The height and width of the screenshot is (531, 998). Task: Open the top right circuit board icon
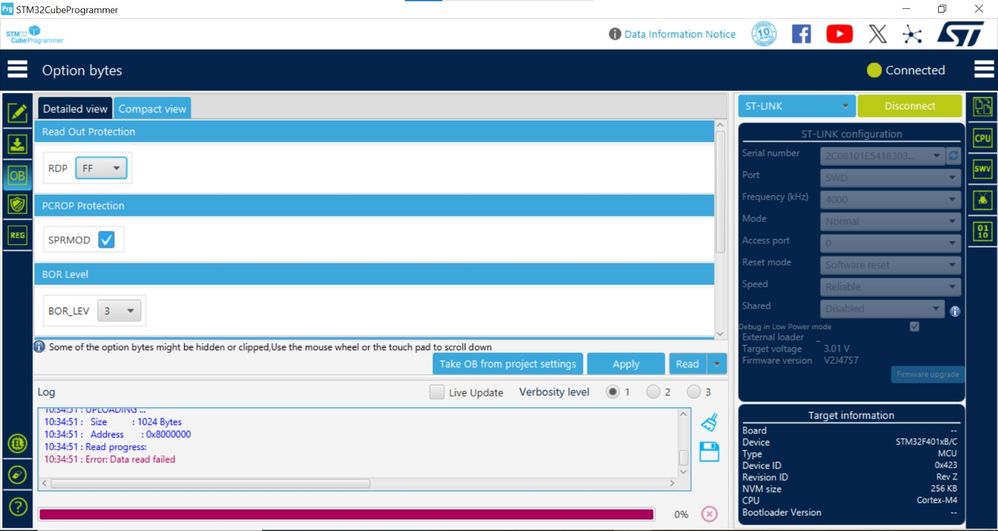click(x=983, y=106)
